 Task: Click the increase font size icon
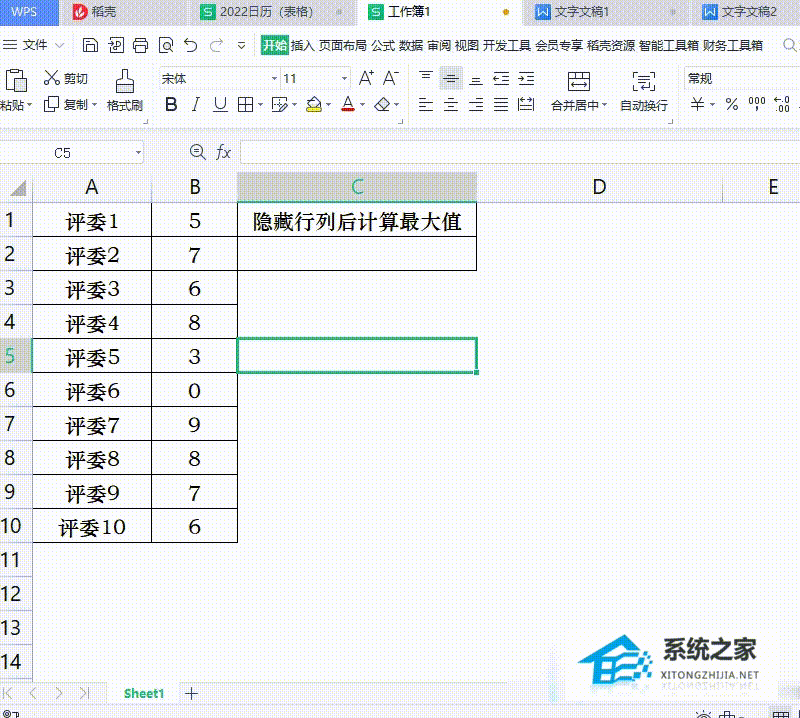(366, 78)
